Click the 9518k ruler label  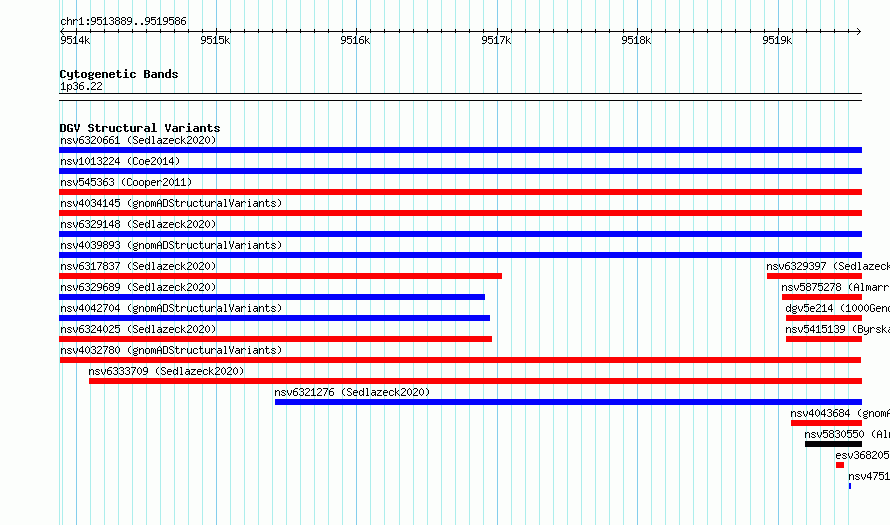tap(636, 40)
